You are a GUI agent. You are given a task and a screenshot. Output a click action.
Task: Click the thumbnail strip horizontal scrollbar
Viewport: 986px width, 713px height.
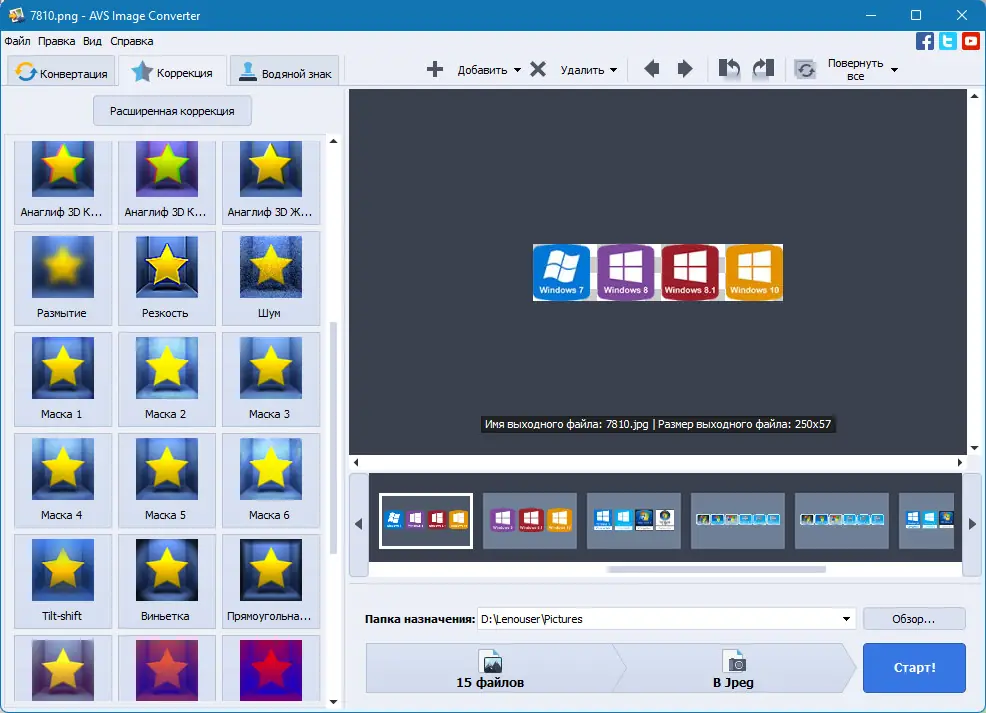pos(716,570)
